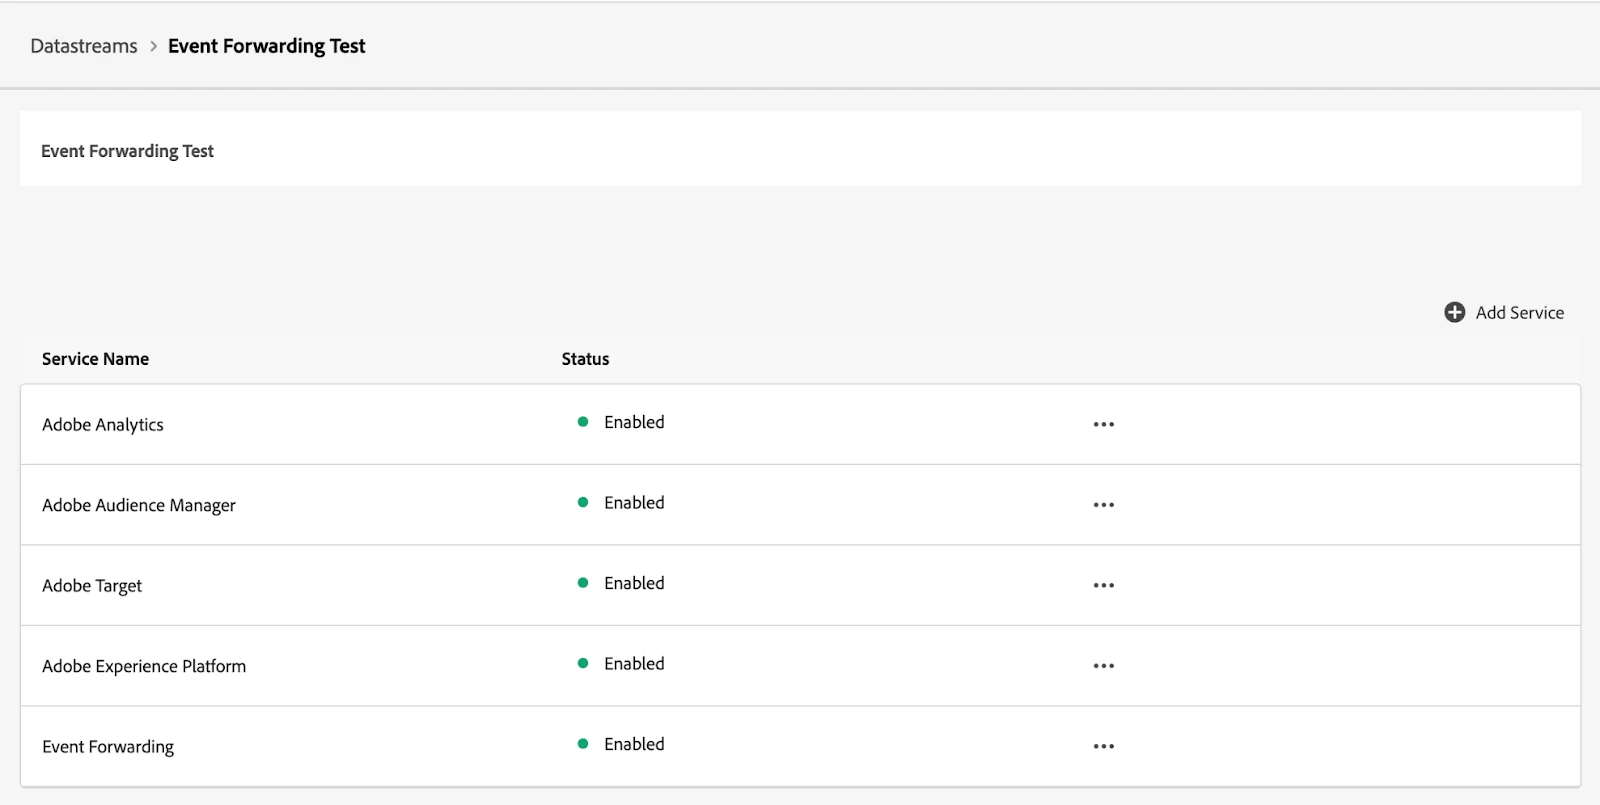This screenshot has height=805, width=1600.
Task: Select the Event Forwarding service row
Action: (108, 747)
